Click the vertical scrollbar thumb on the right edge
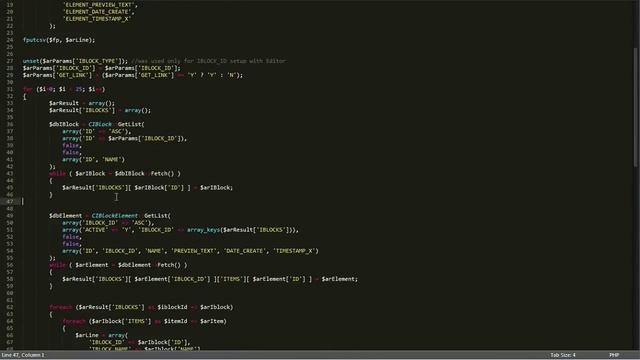This screenshot has width=640, height=360. coord(636,107)
